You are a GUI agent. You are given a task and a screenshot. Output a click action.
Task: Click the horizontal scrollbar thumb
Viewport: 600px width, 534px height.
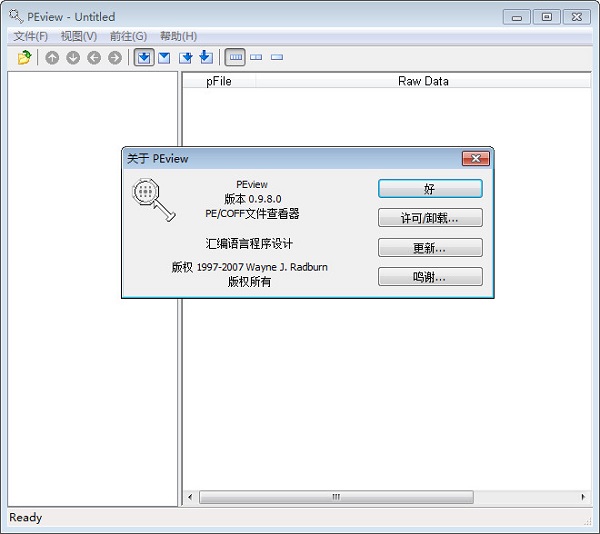click(x=336, y=497)
